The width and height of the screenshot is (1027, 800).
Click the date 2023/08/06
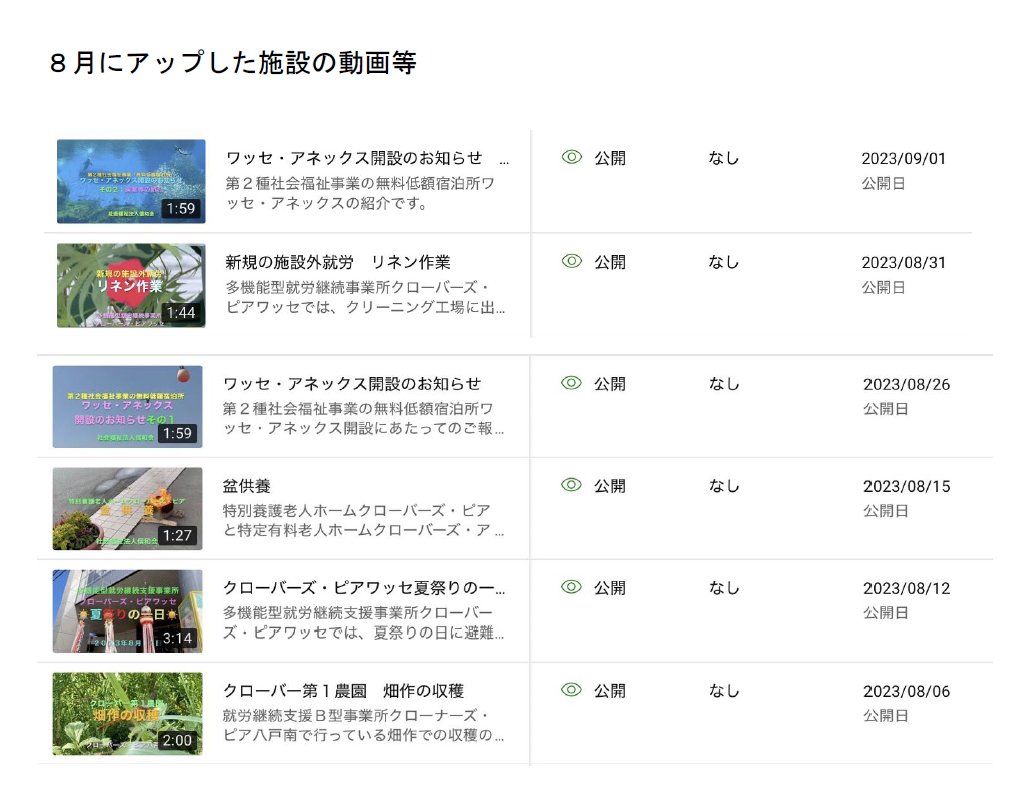coord(906,691)
